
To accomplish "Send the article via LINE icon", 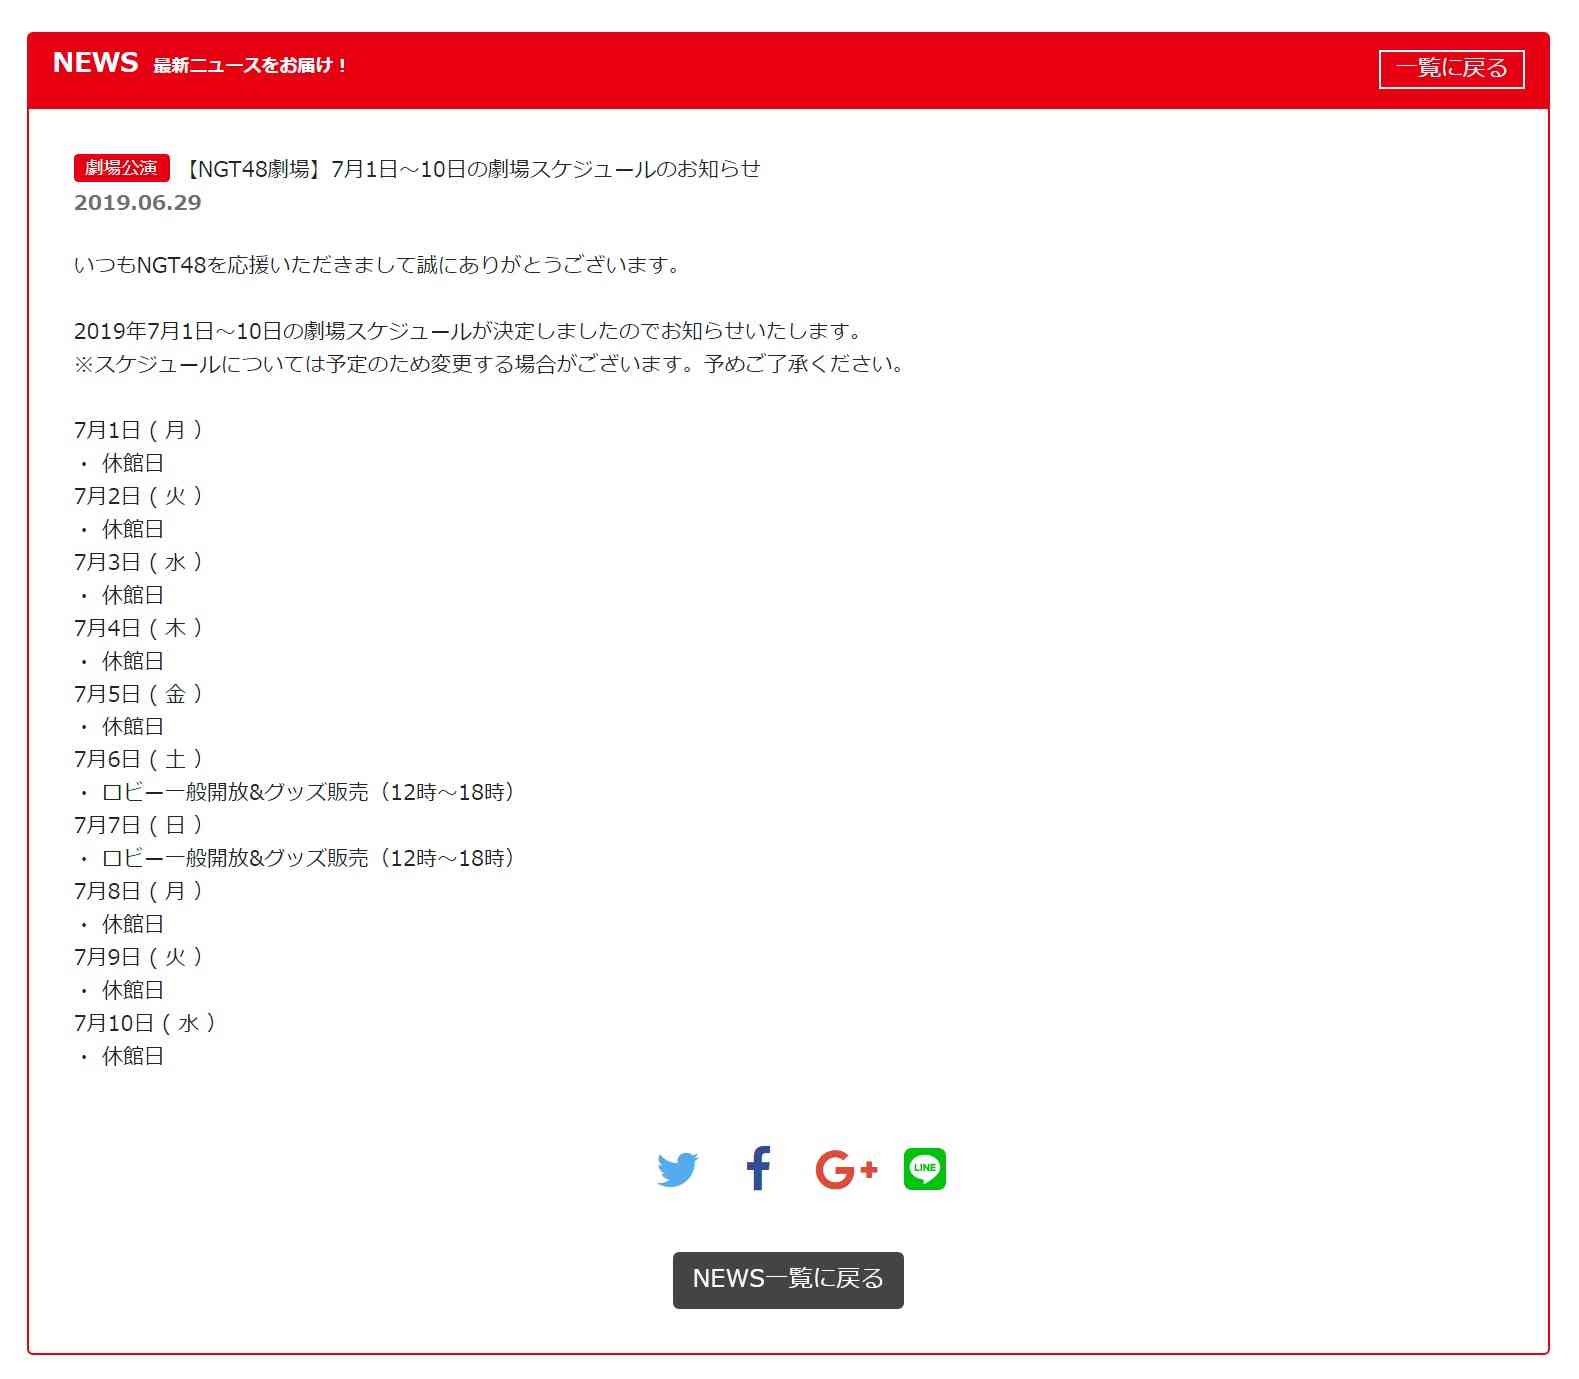I will tap(924, 1168).
